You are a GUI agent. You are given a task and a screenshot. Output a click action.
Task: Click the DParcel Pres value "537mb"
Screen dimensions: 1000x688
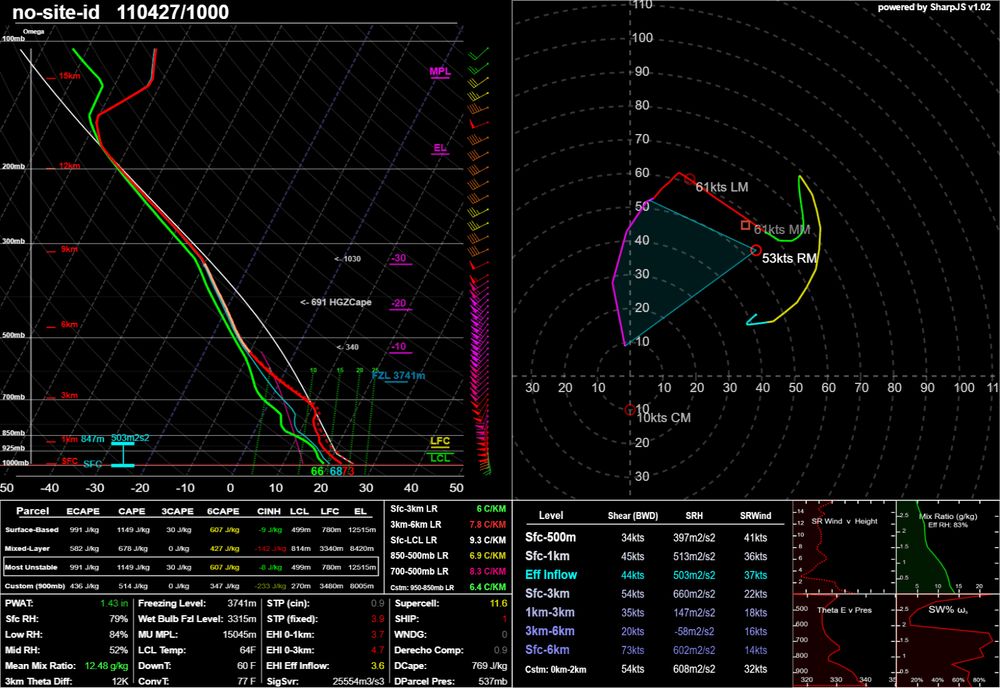click(x=495, y=682)
